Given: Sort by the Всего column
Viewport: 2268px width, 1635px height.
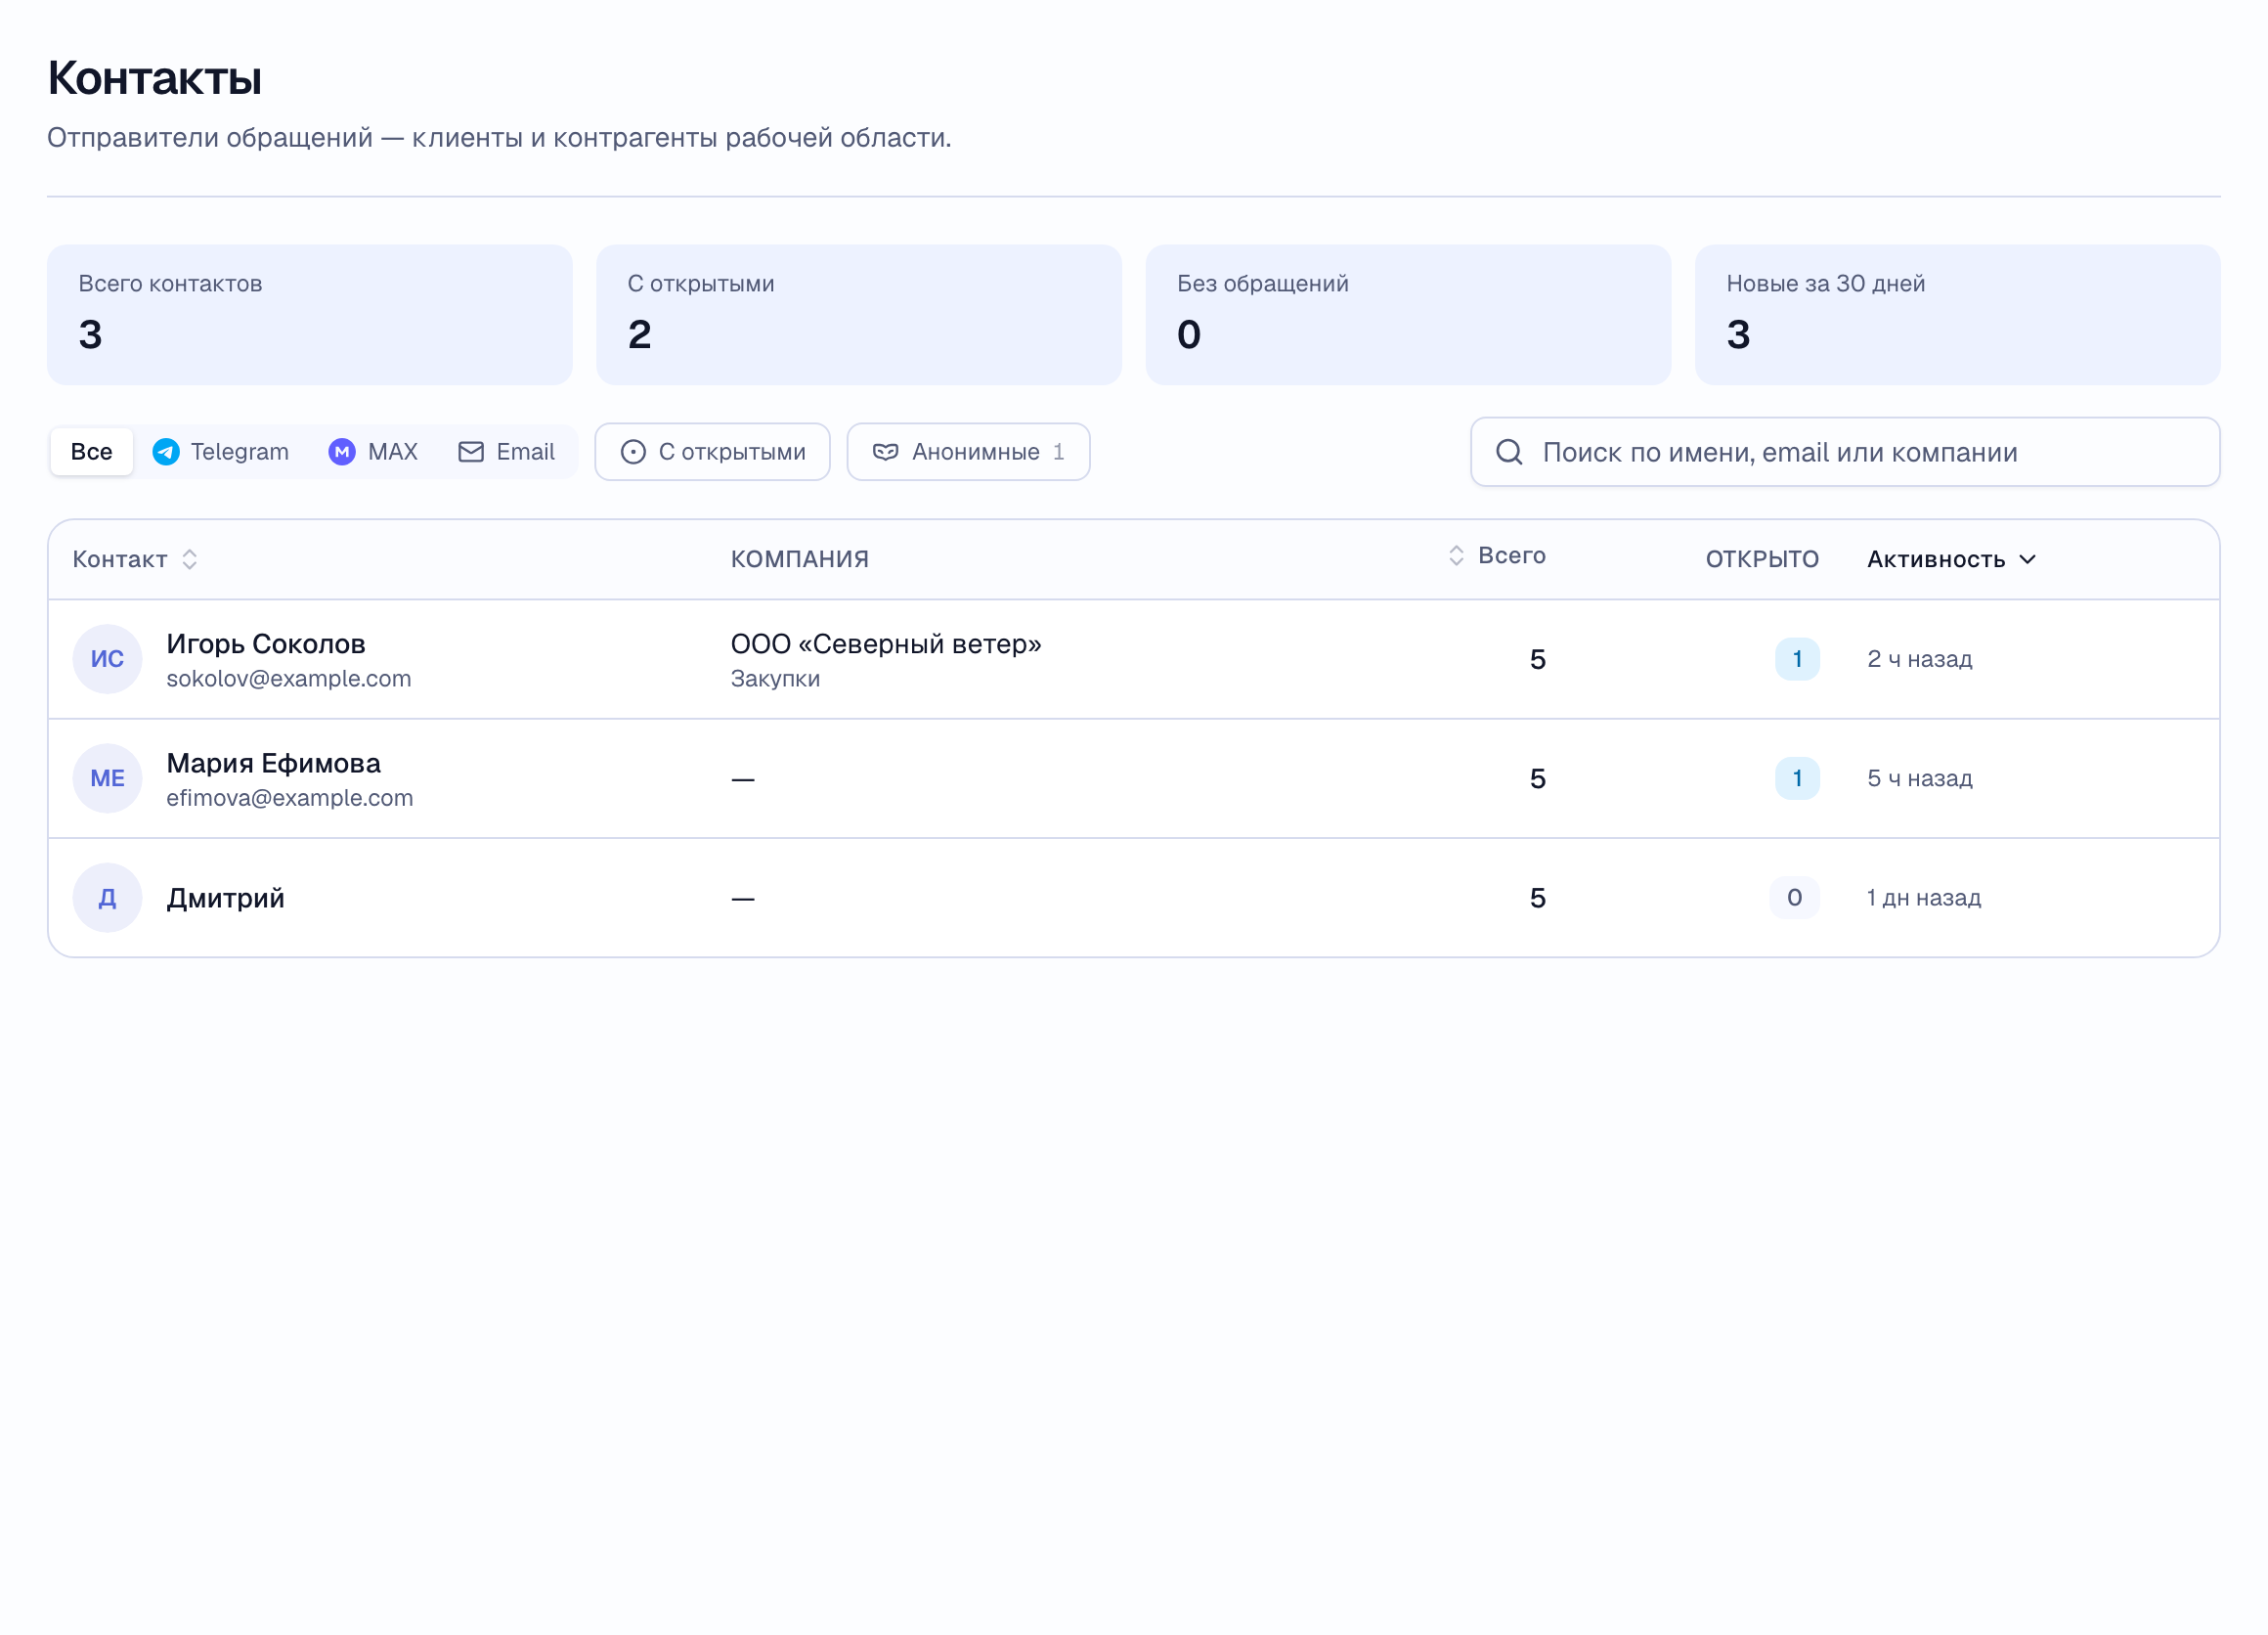Looking at the screenshot, I should [x=1496, y=555].
